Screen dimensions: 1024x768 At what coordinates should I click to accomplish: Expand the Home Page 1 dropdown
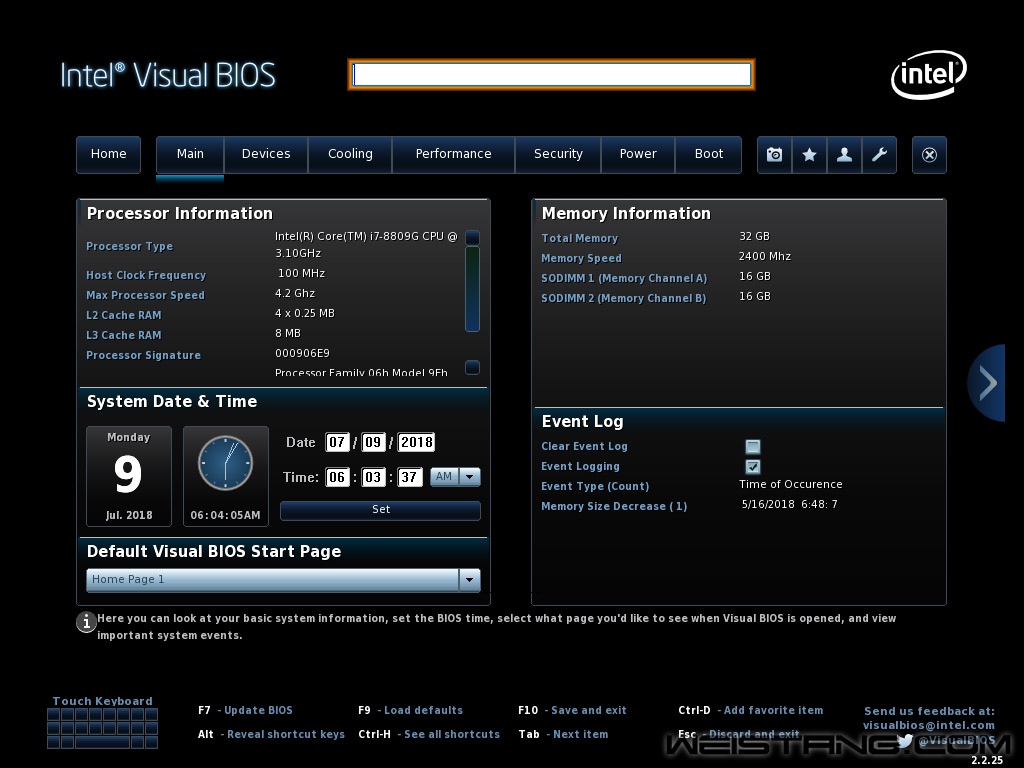(470, 580)
